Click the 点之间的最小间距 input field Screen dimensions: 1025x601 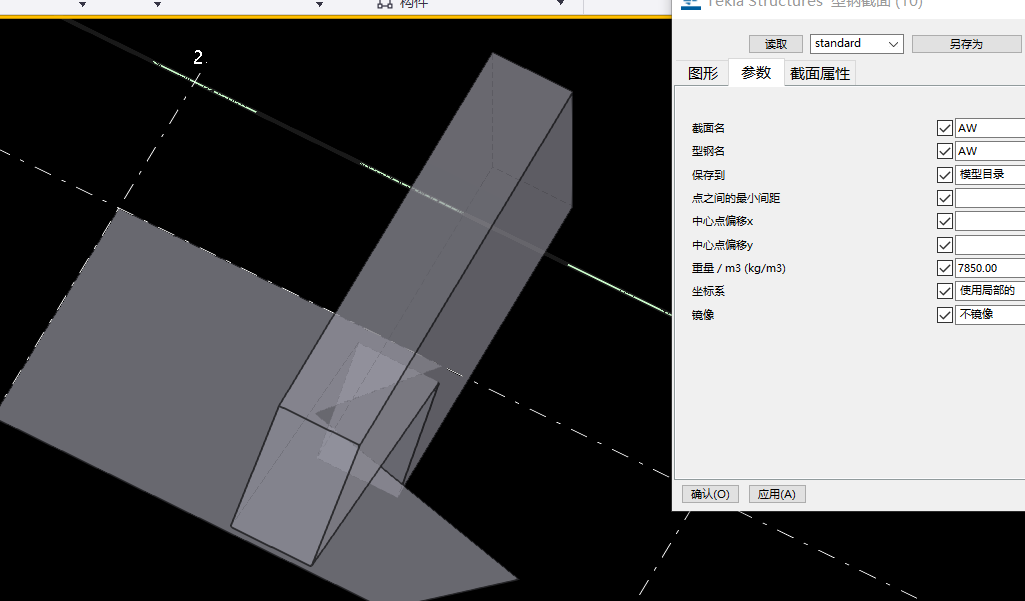pyautogui.click(x=990, y=197)
